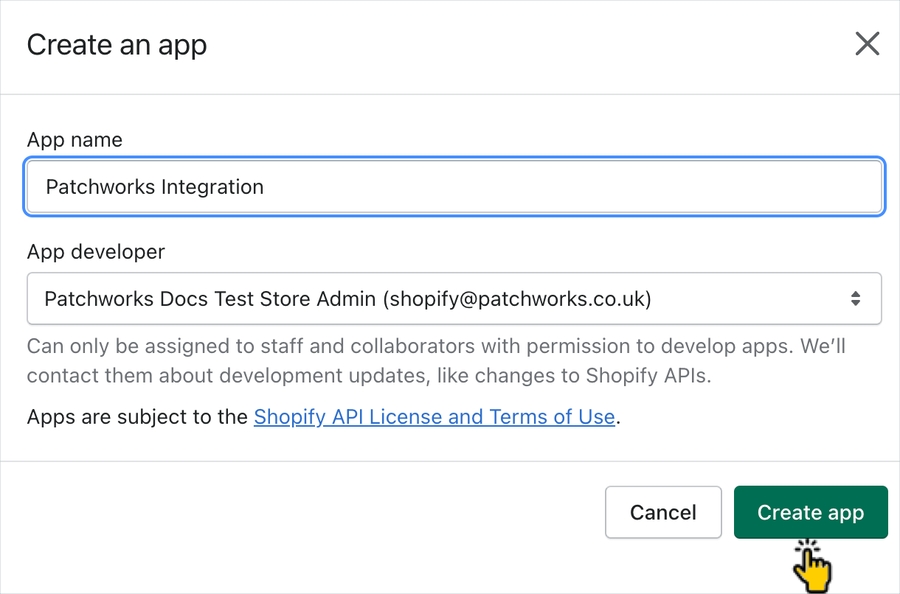Click the Patchworks Docs Test Store Admin entry

210,298
